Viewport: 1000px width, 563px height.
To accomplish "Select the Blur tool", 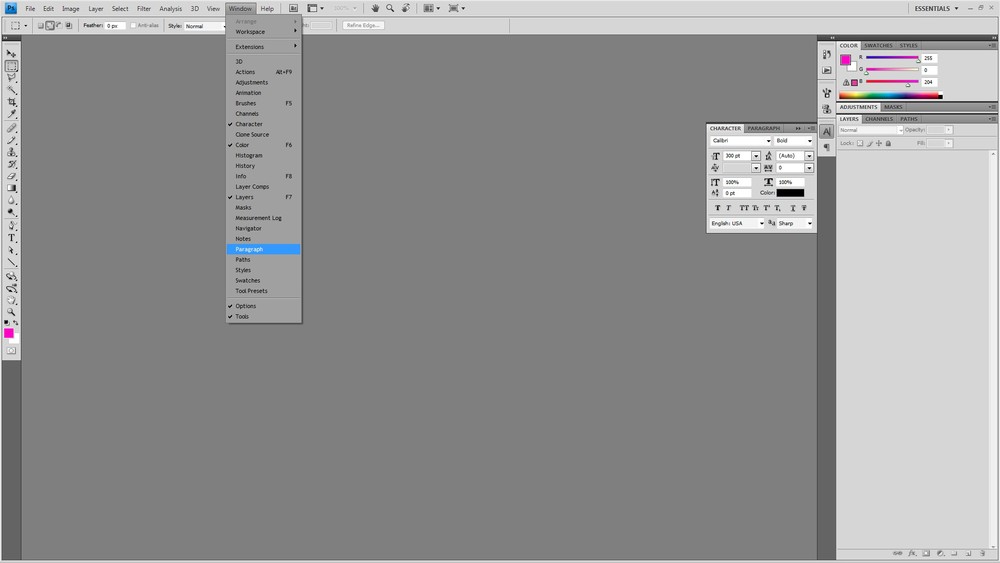I will pos(11,200).
